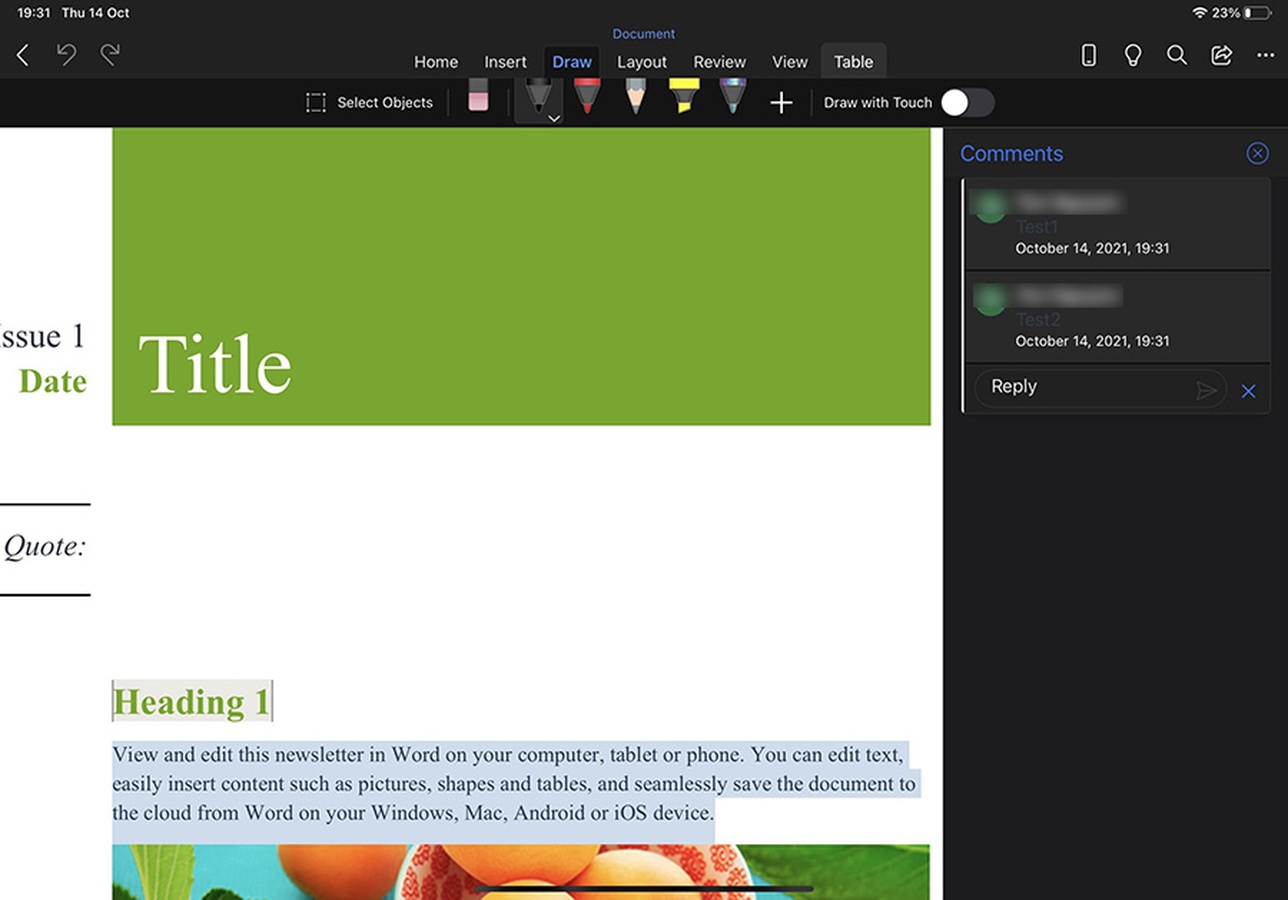This screenshot has height=900, width=1288.
Task: Redo the last action
Action: 110,55
